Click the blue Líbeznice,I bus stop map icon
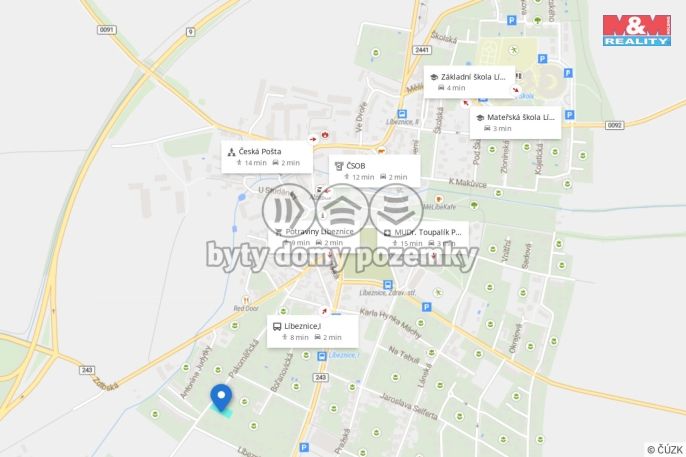Image resolution: width=686 pixels, height=457 pixels. click(322, 356)
